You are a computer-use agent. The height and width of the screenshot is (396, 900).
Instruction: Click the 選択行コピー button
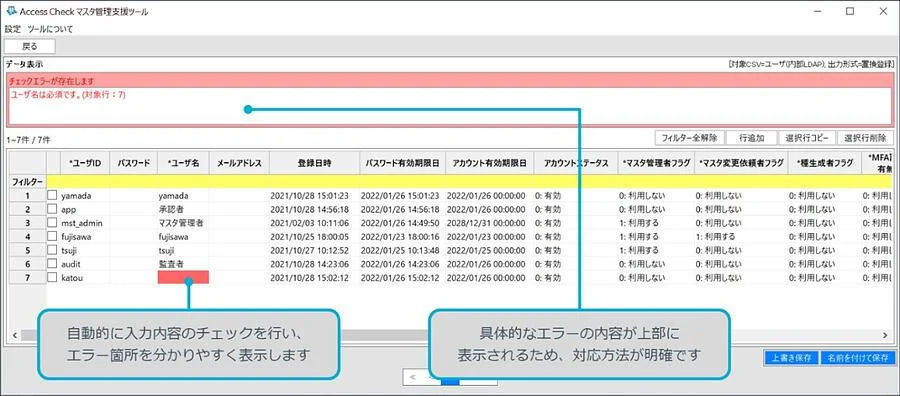(807, 138)
